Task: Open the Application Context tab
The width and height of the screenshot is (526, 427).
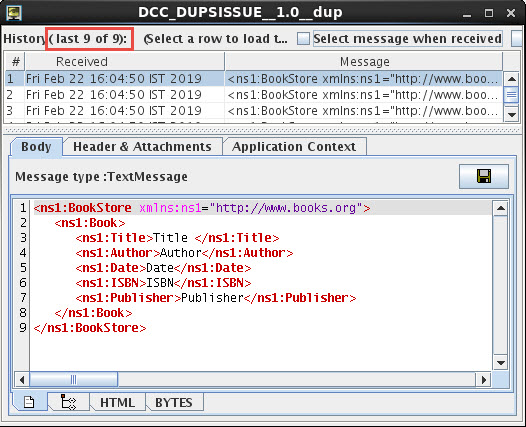Action: (x=294, y=147)
